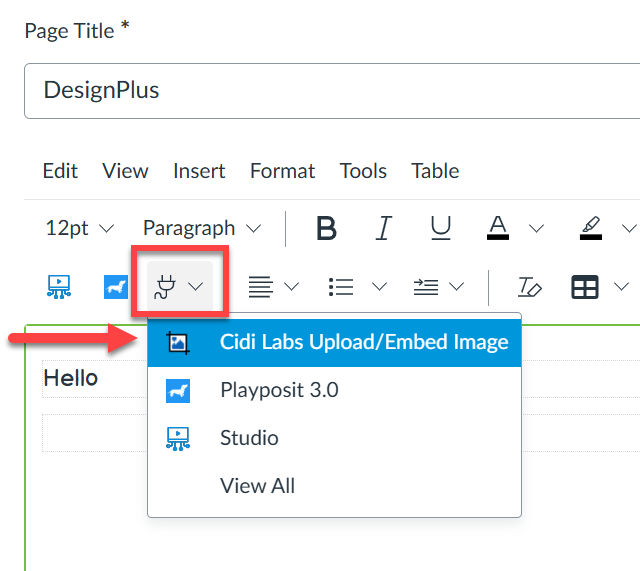
Task: Expand the bullet list options
Action: pyautogui.click(x=379, y=287)
